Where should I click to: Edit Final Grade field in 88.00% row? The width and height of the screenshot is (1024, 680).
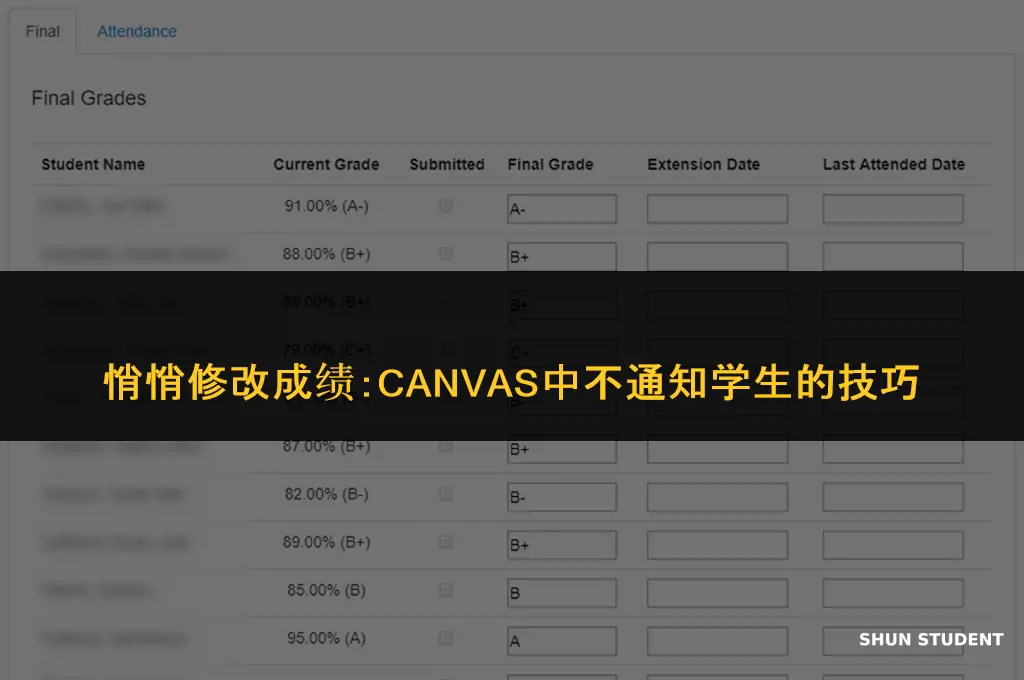pyautogui.click(x=562, y=256)
